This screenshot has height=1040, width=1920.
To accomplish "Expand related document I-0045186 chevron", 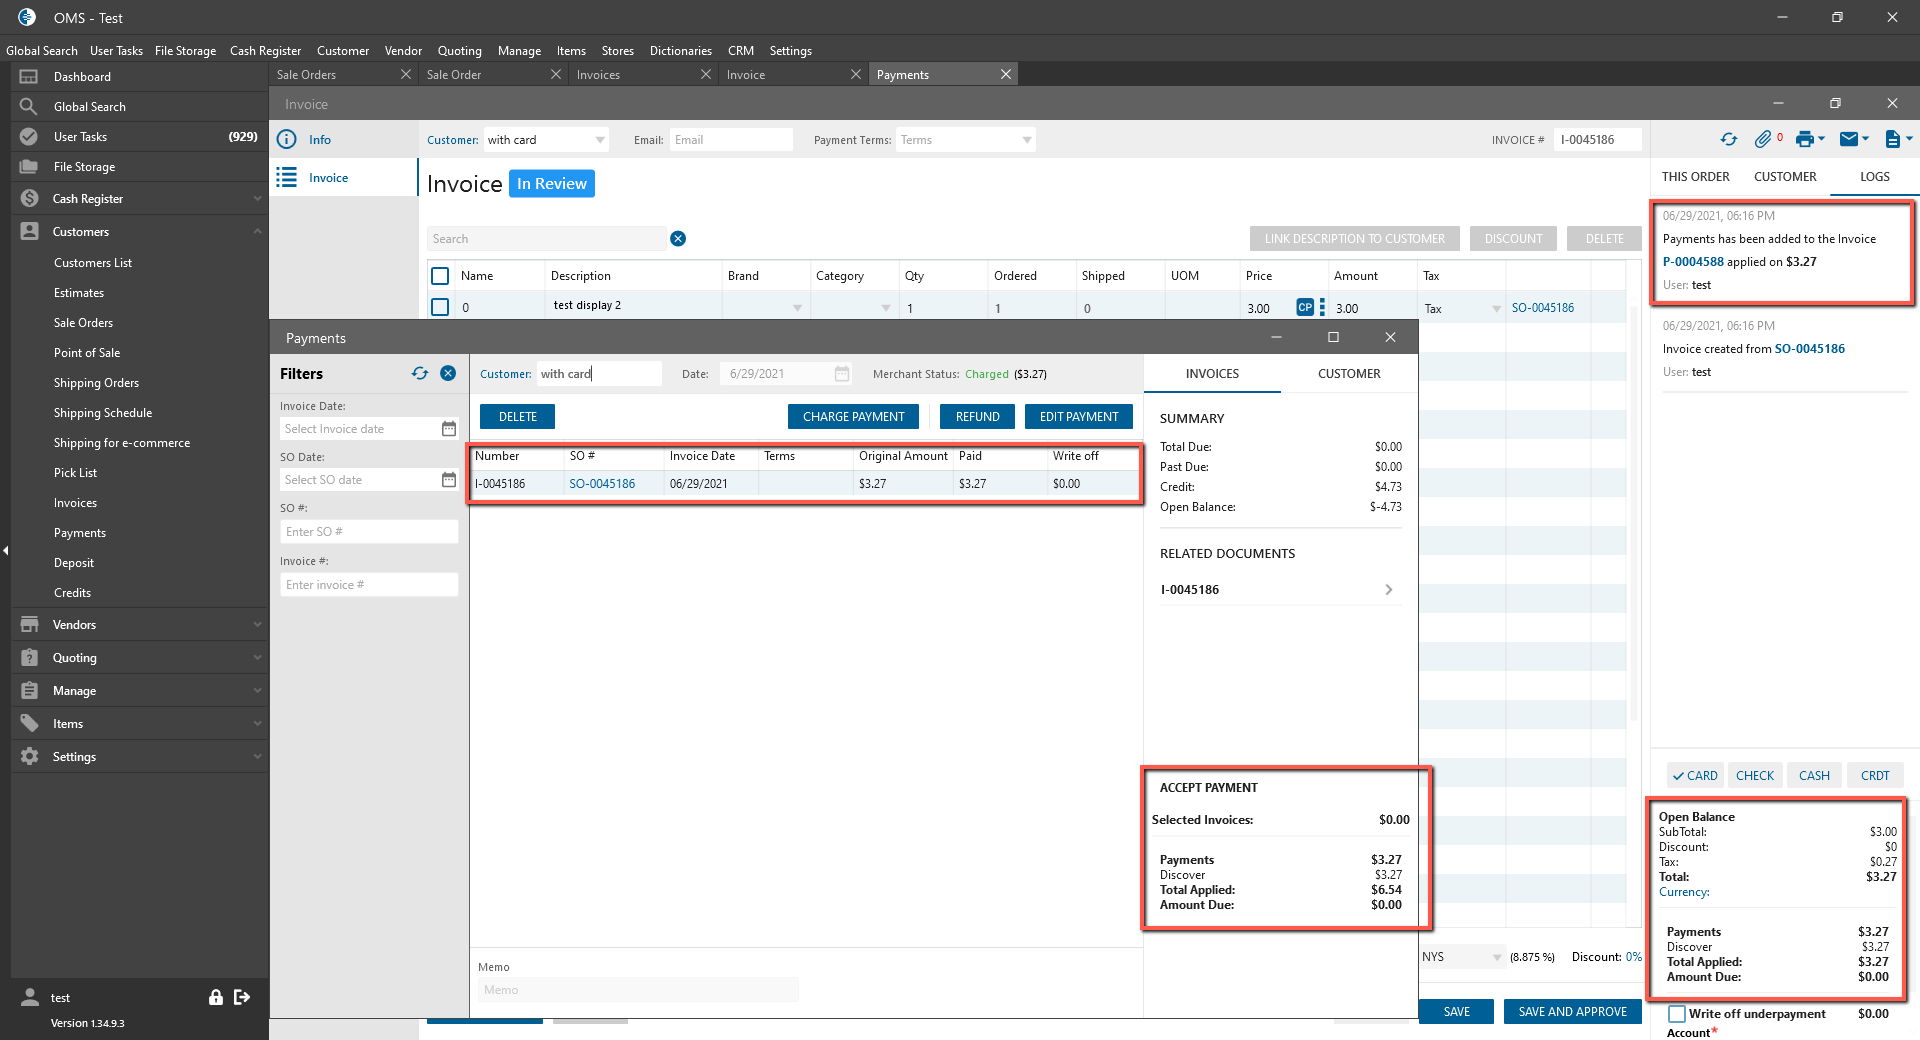I will tap(1388, 590).
